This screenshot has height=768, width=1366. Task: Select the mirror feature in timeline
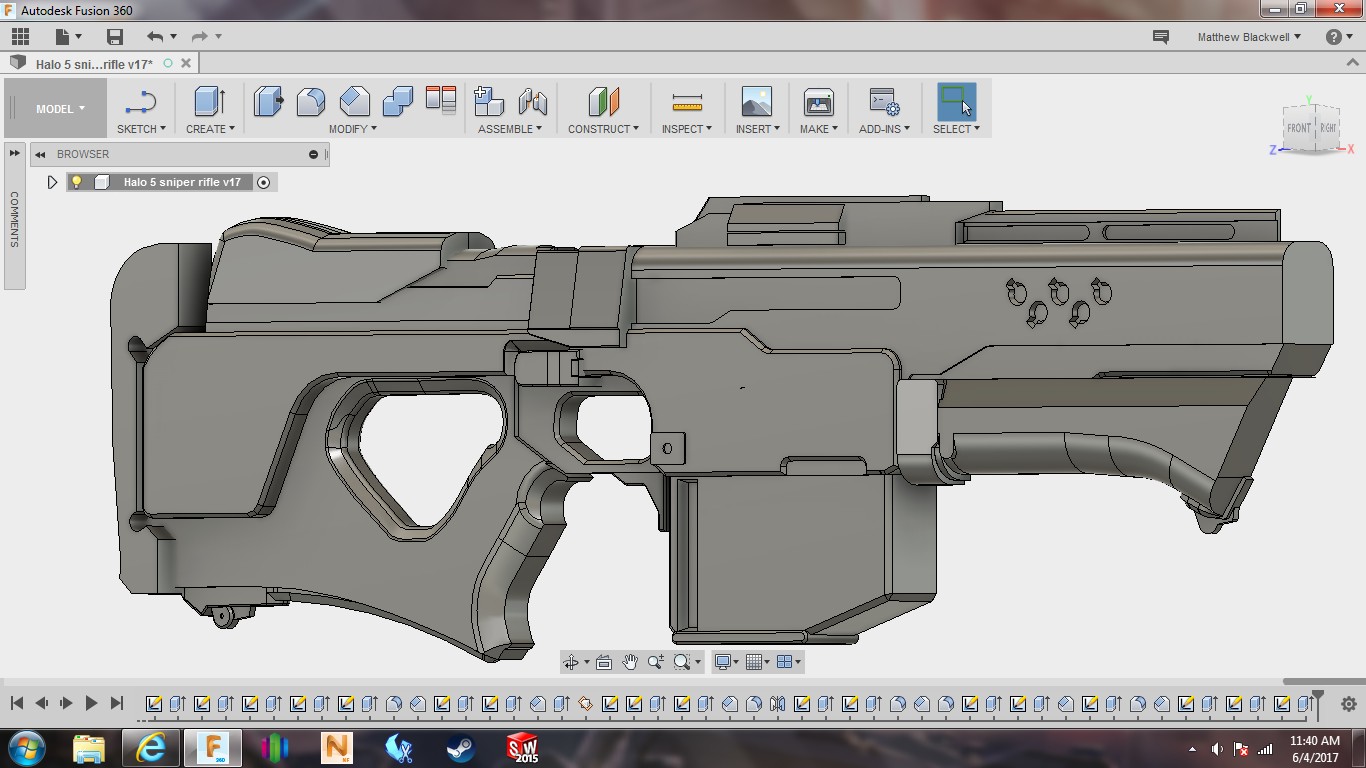(778, 703)
